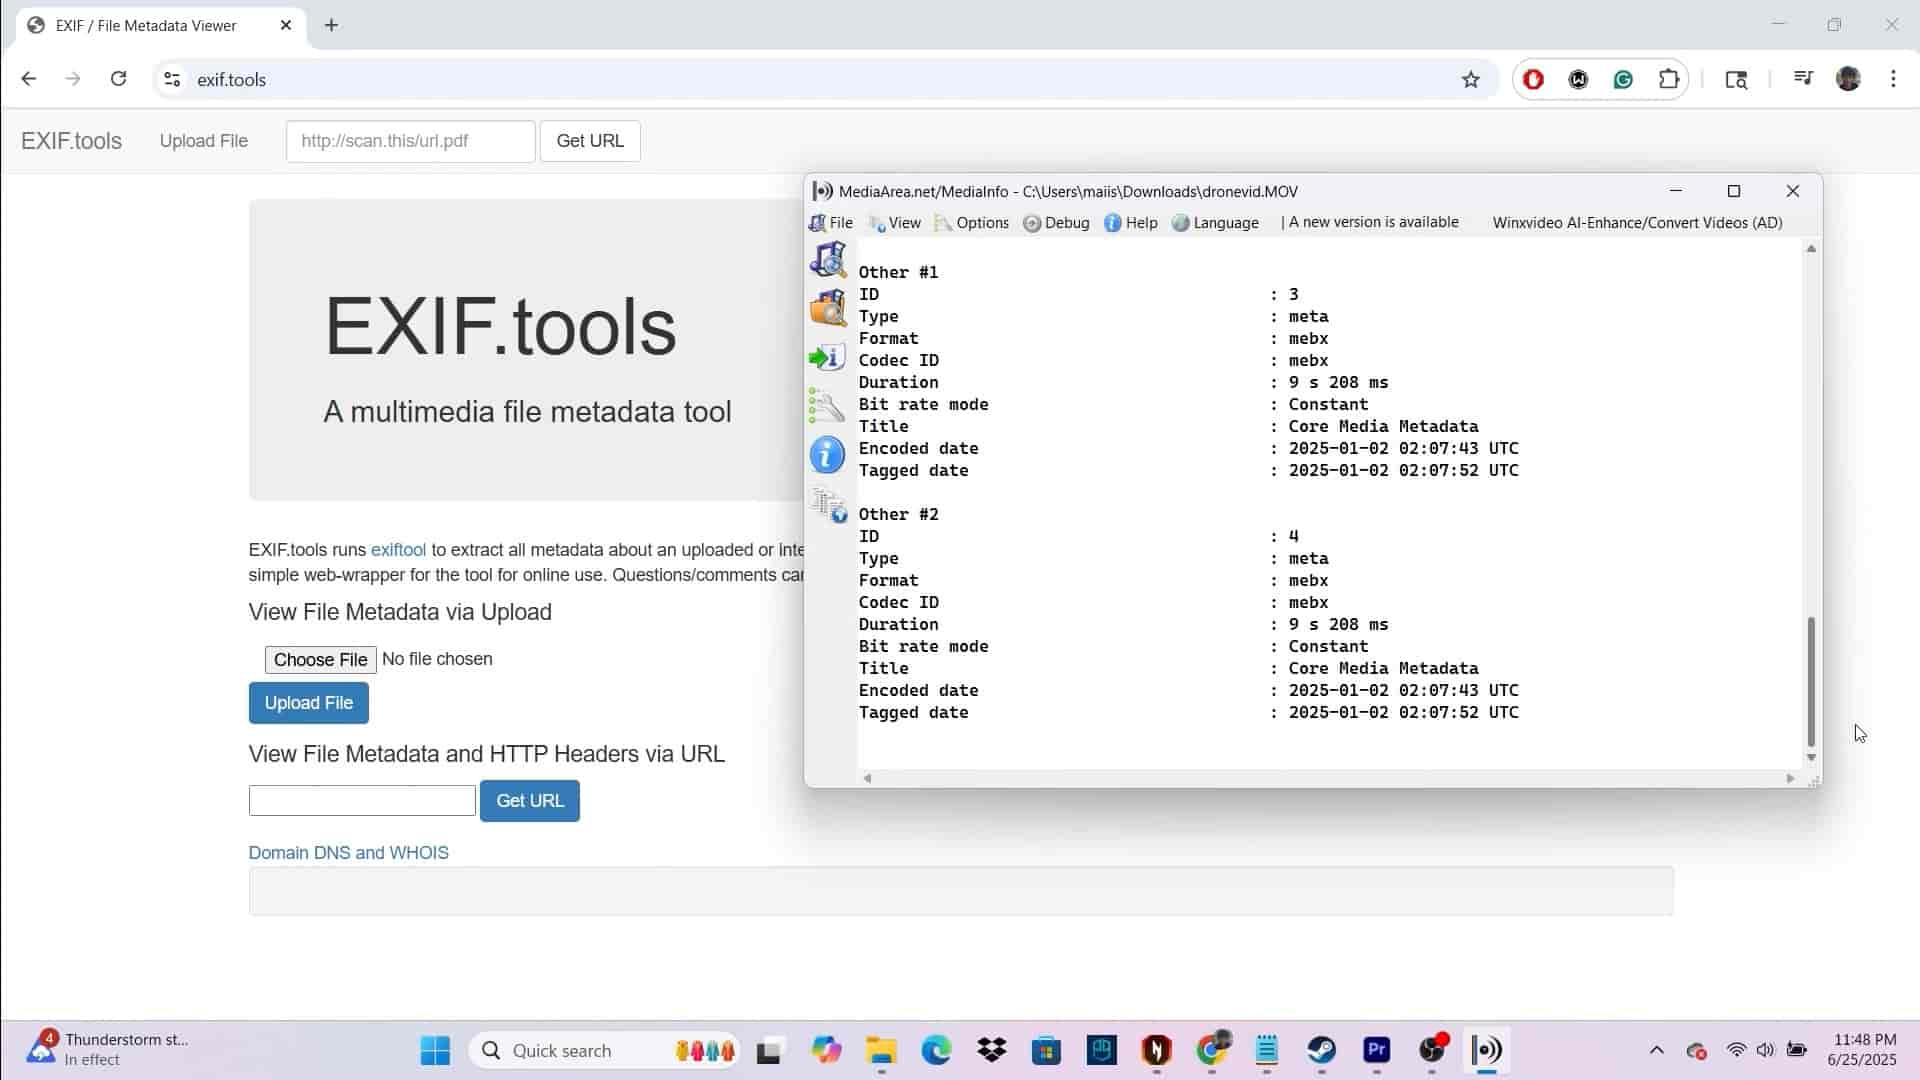This screenshot has width=1920, height=1080.
Task: Click the 'Other #1' section heading
Action: tap(898, 272)
